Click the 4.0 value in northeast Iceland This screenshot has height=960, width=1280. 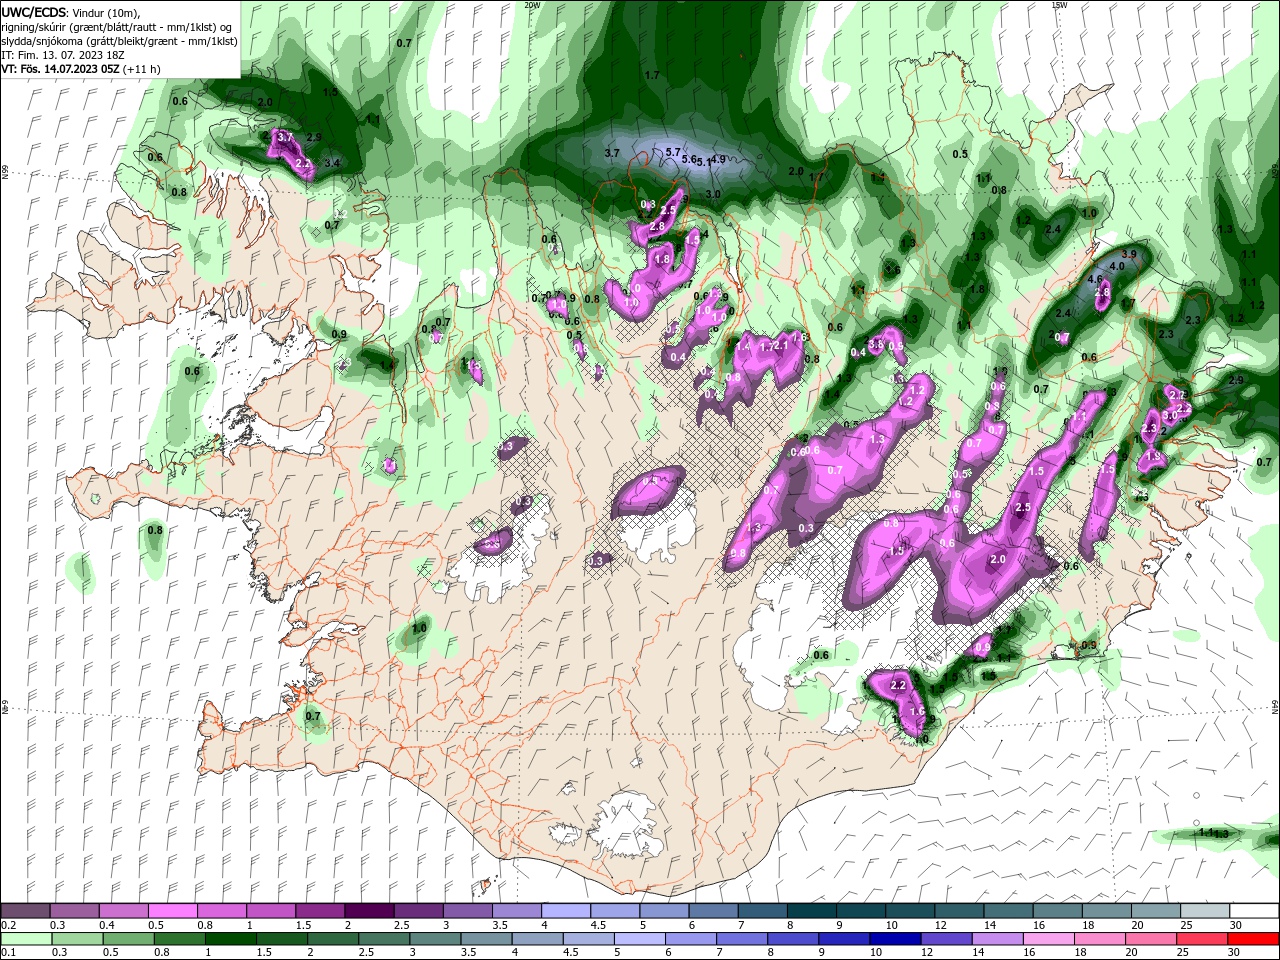coord(1117,266)
